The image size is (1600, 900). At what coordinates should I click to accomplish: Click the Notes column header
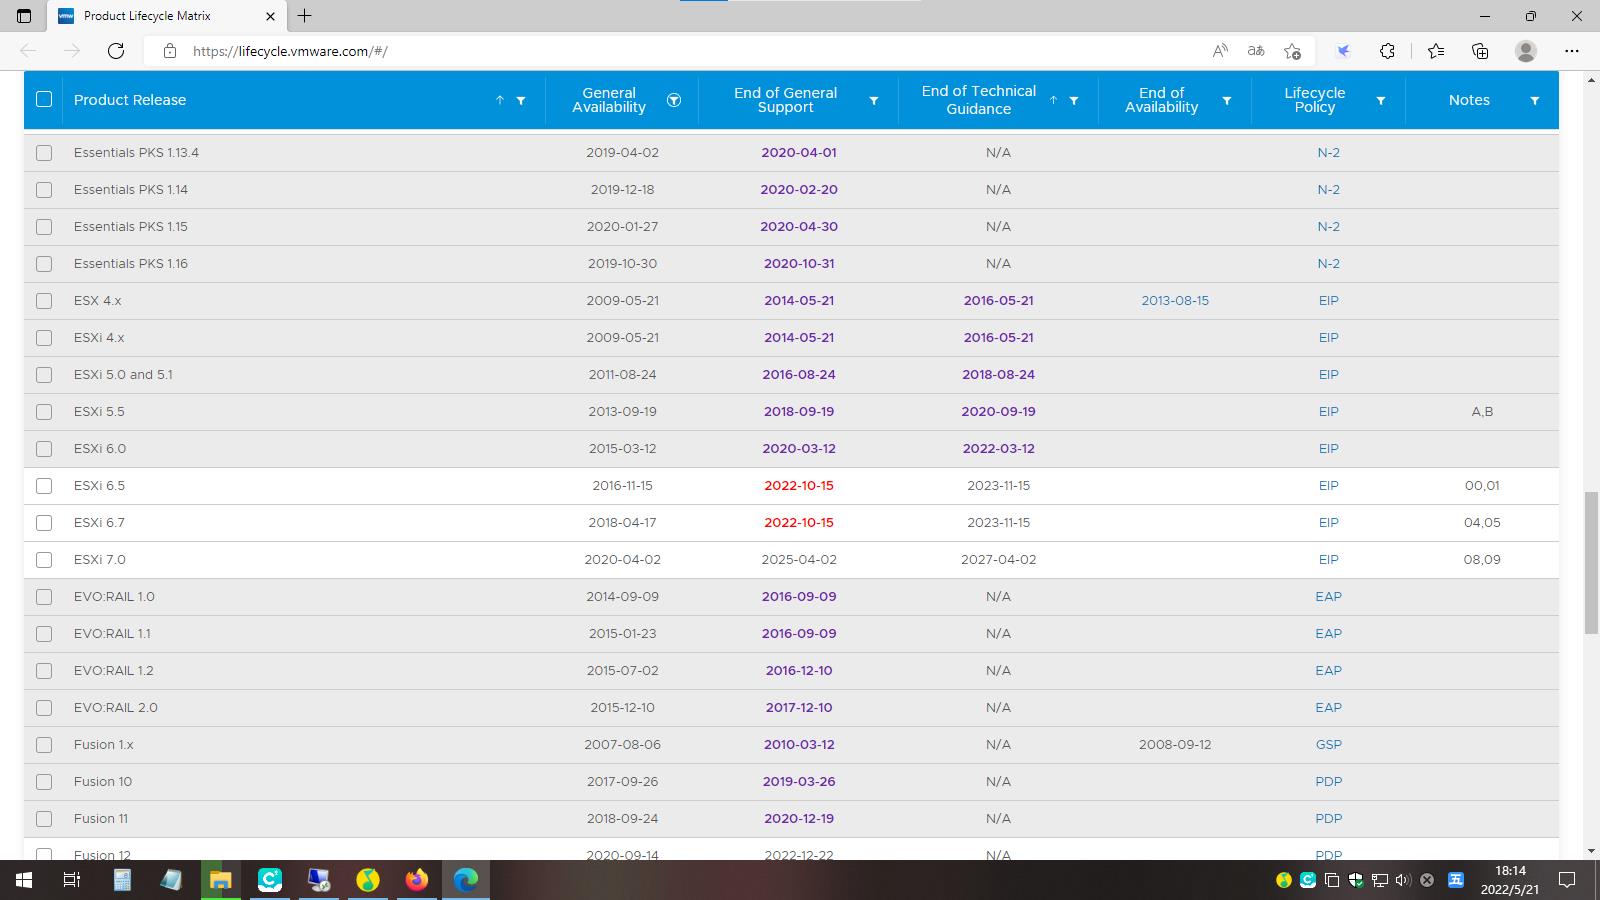pos(1469,100)
